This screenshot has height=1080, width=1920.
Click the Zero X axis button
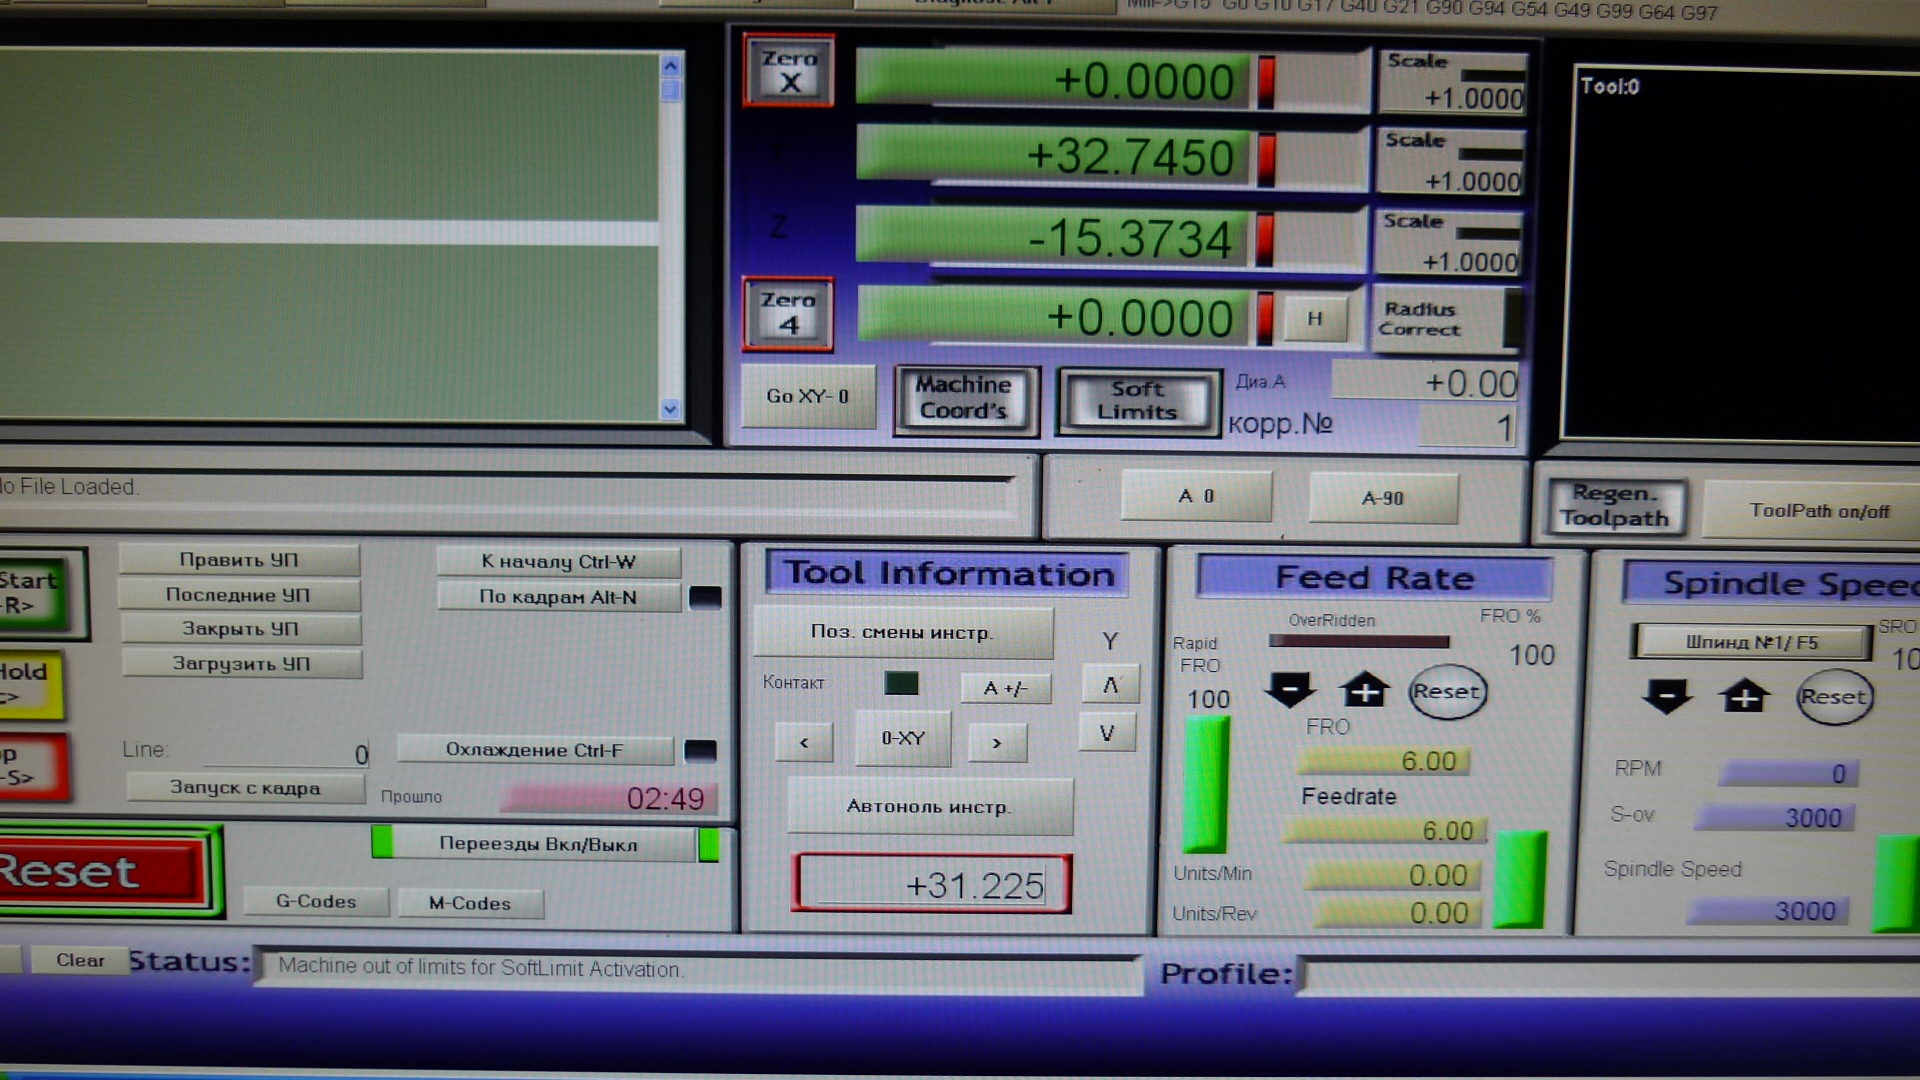pyautogui.click(x=789, y=71)
